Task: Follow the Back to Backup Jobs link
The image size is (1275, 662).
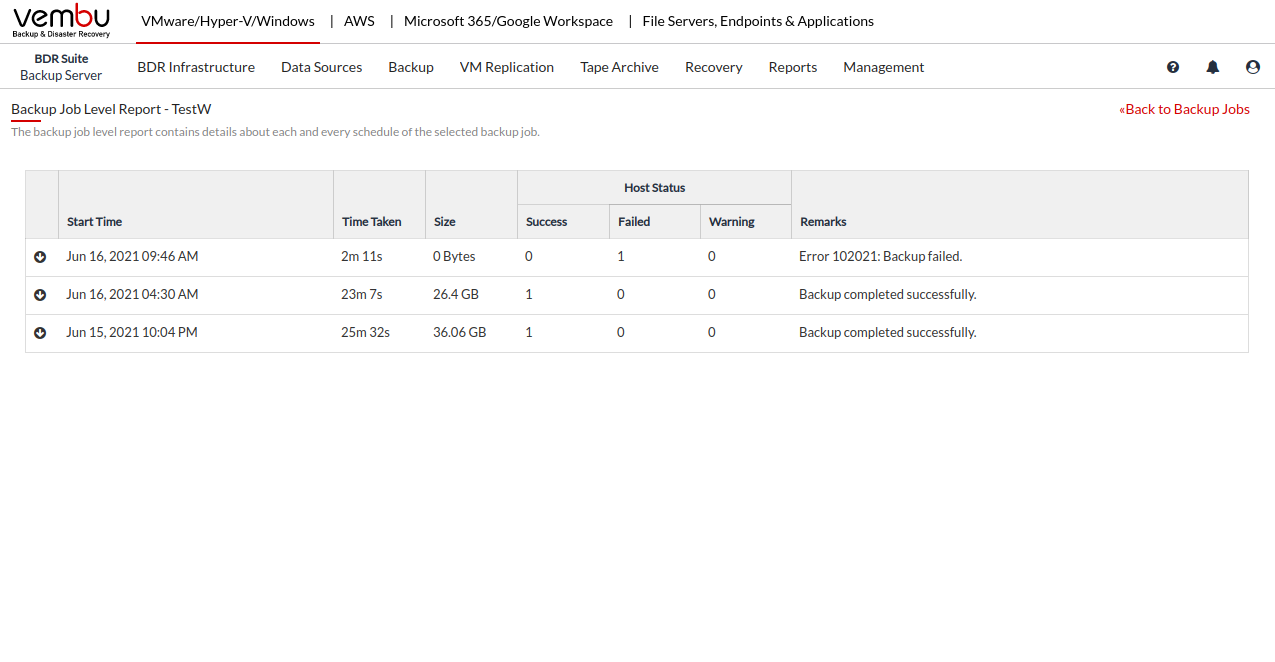Action: click(x=1184, y=109)
